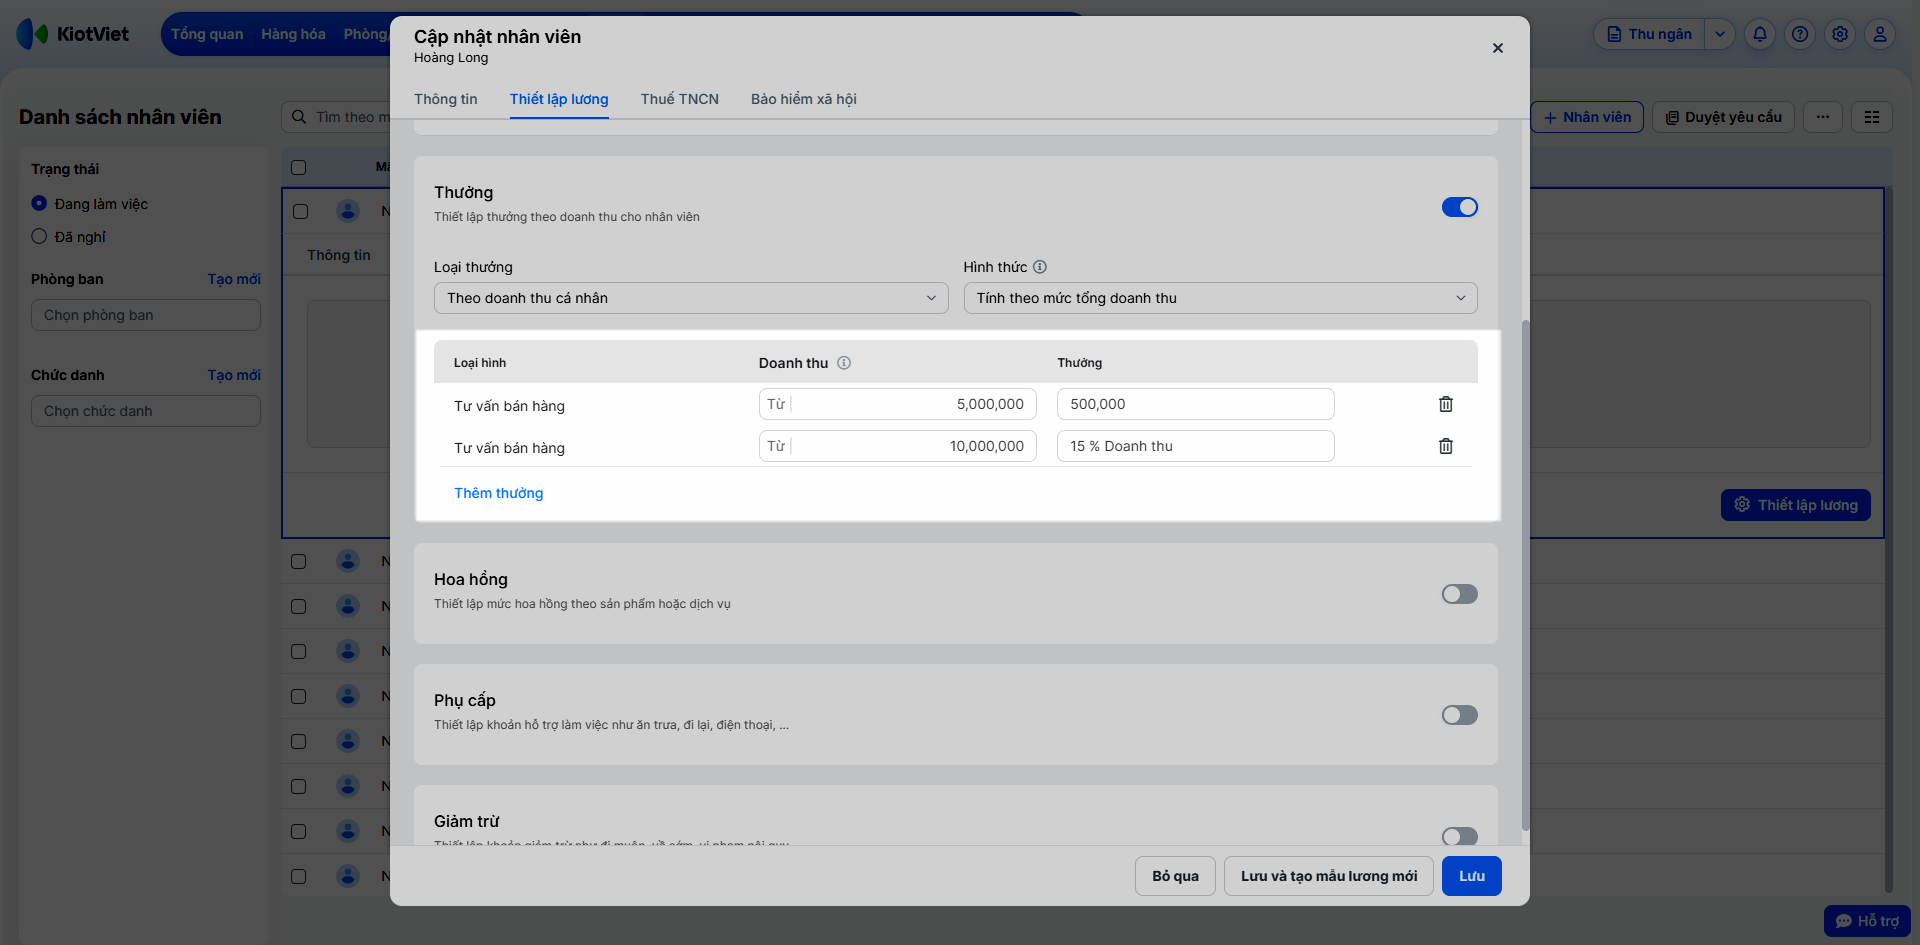Delete the 5,000,000 revenue bonus row
The width and height of the screenshot is (1920, 945).
(x=1446, y=404)
